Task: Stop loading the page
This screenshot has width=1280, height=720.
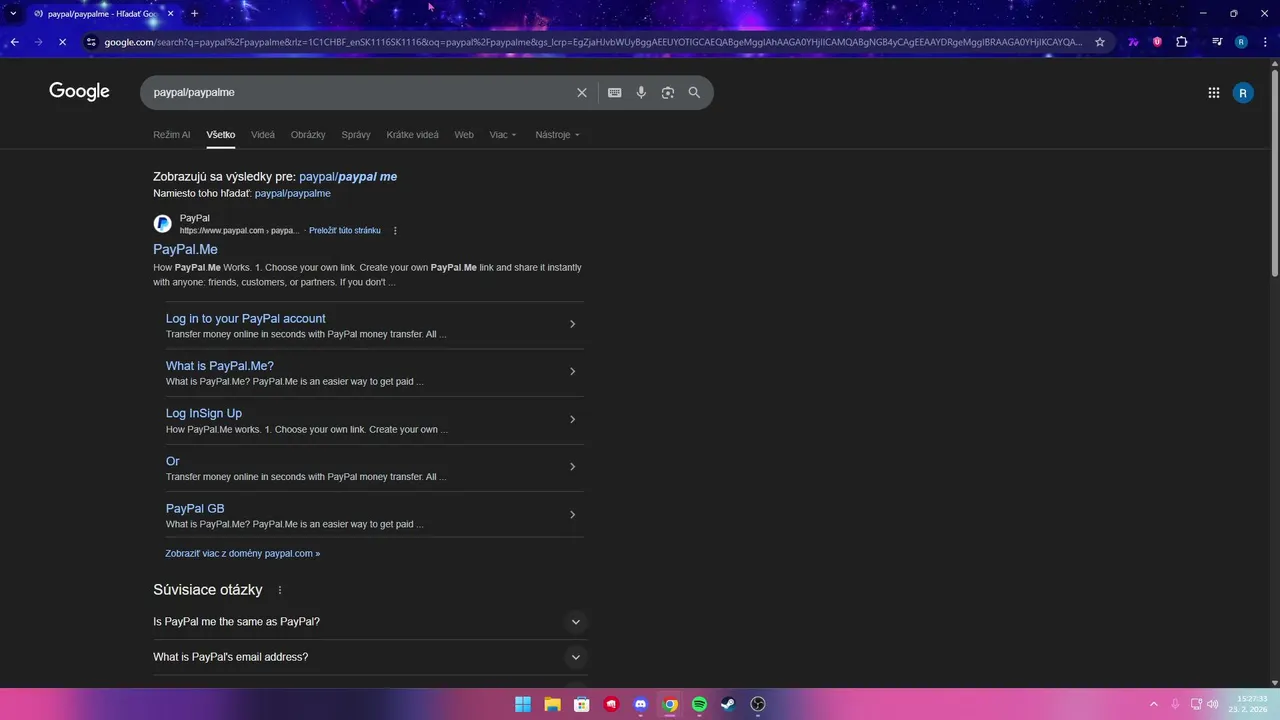Action: point(62,42)
